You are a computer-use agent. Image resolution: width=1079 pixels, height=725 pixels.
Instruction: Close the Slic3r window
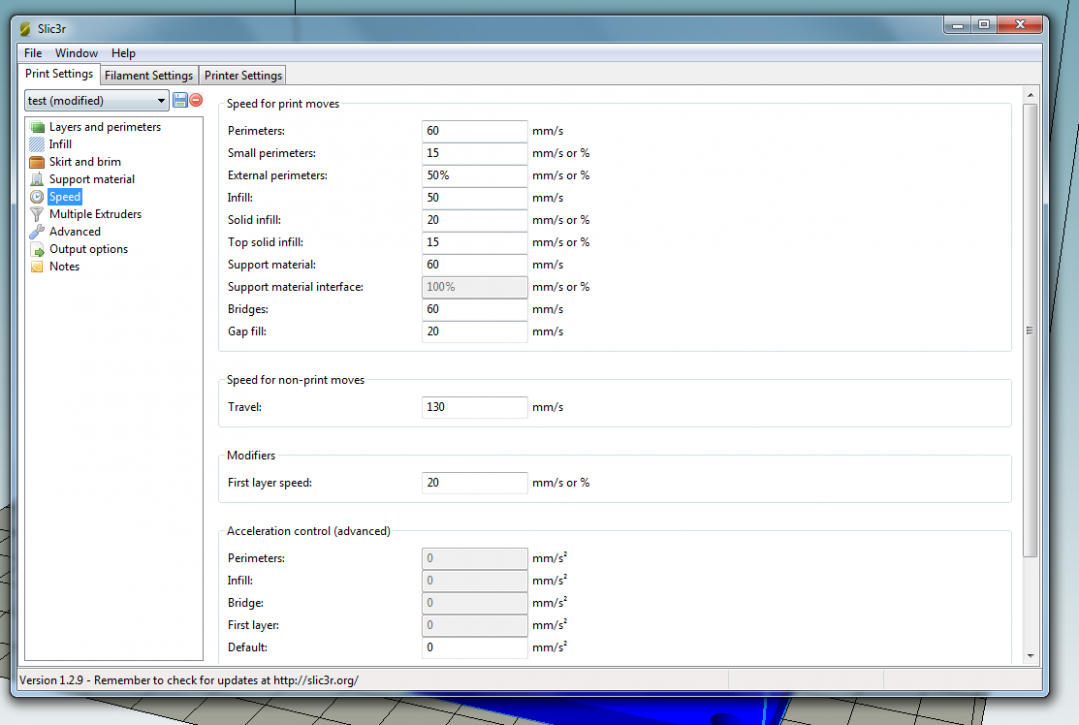pos(1020,25)
